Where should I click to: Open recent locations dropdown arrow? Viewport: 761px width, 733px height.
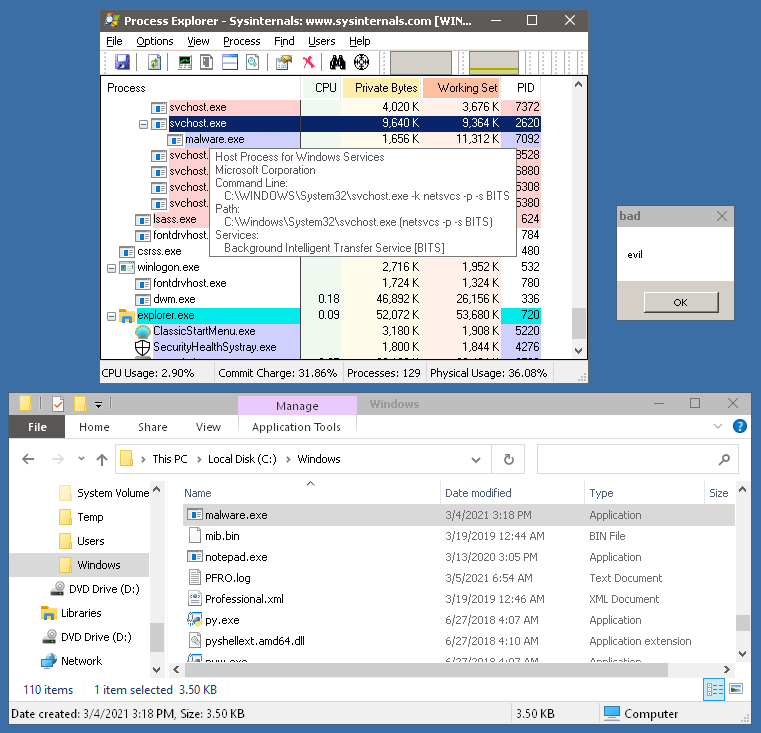[x=81, y=459]
